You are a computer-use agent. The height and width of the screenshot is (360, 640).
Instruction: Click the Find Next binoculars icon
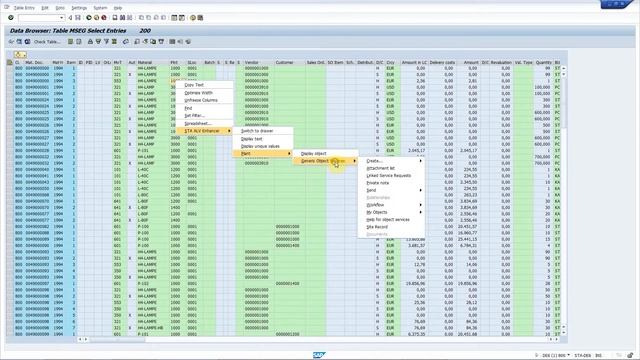[129, 18]
